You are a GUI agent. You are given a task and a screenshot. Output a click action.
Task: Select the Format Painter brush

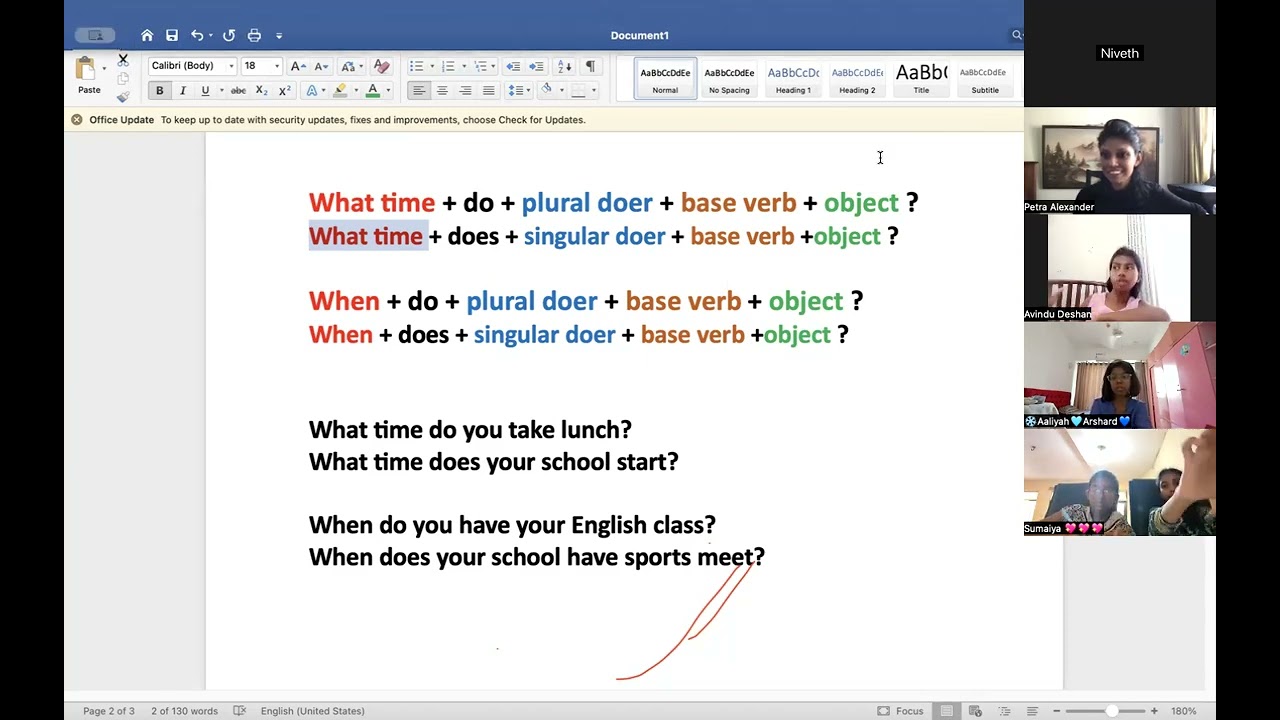click(123, 97)
